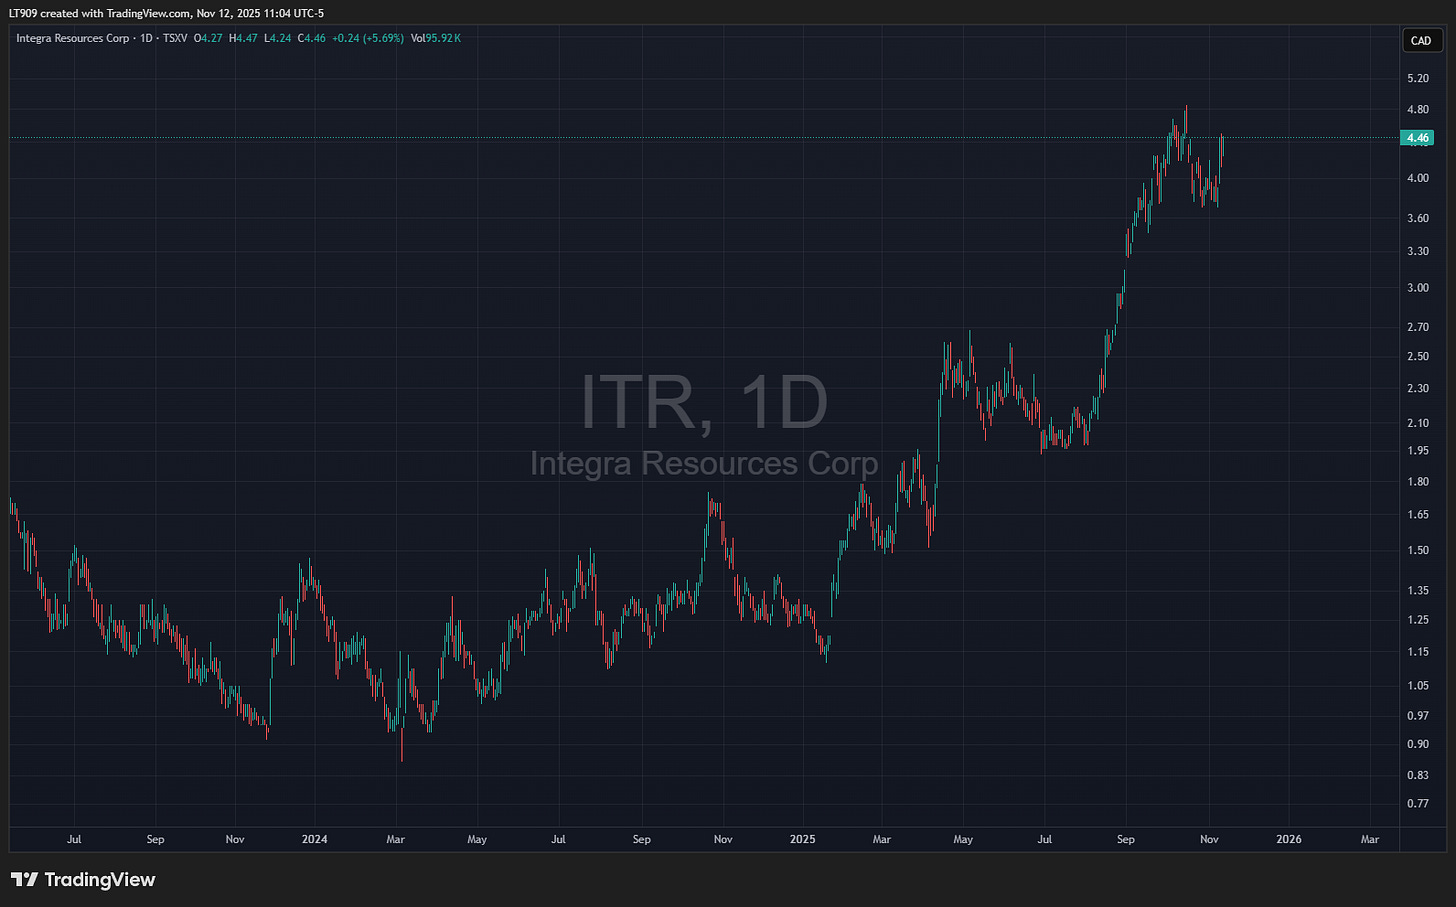1456x907 pixels.
Task: Click the low value L4.24
Action: 277,38
